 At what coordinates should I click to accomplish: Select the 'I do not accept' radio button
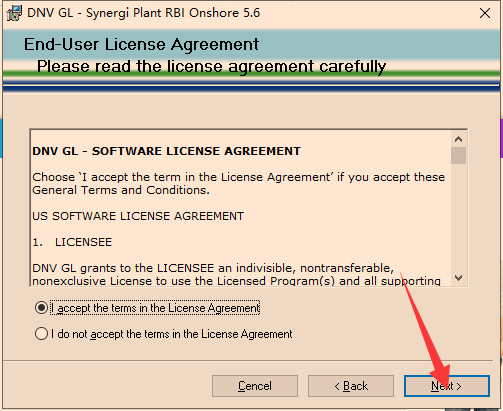41,334
